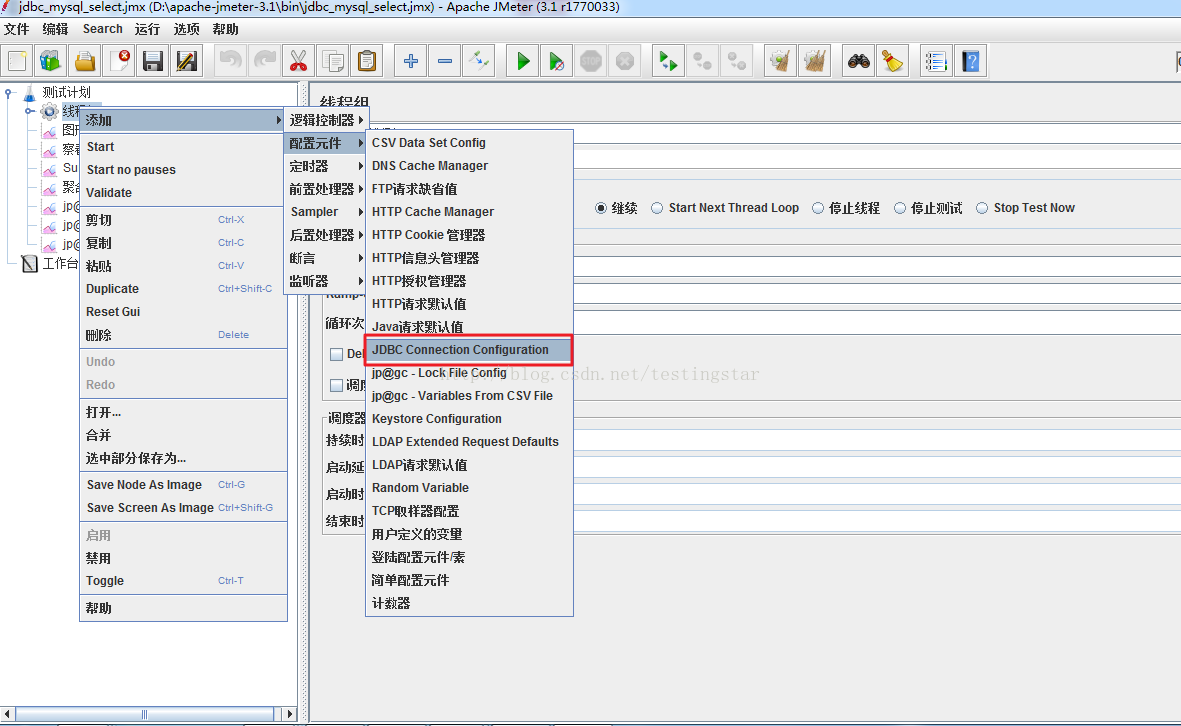Expand the 监听器 submenu
This screenshot has width=1181, height=726.
pos(325,281)
